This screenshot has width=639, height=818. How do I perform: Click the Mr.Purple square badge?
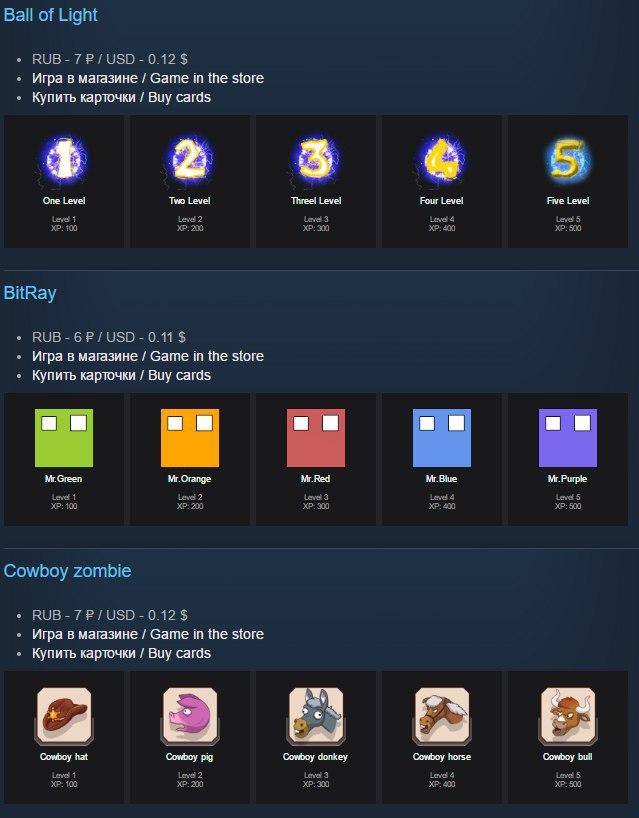click(x=568, y=438)
